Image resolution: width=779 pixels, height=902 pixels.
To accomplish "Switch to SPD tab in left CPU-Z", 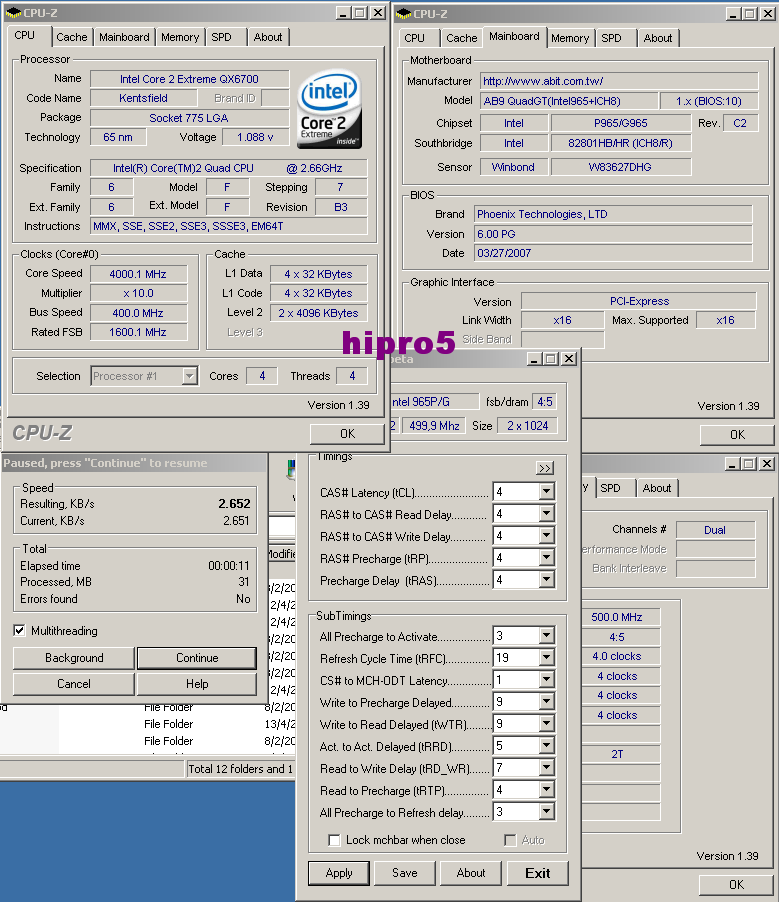I will pyautogui.click(x=222, y=37).
